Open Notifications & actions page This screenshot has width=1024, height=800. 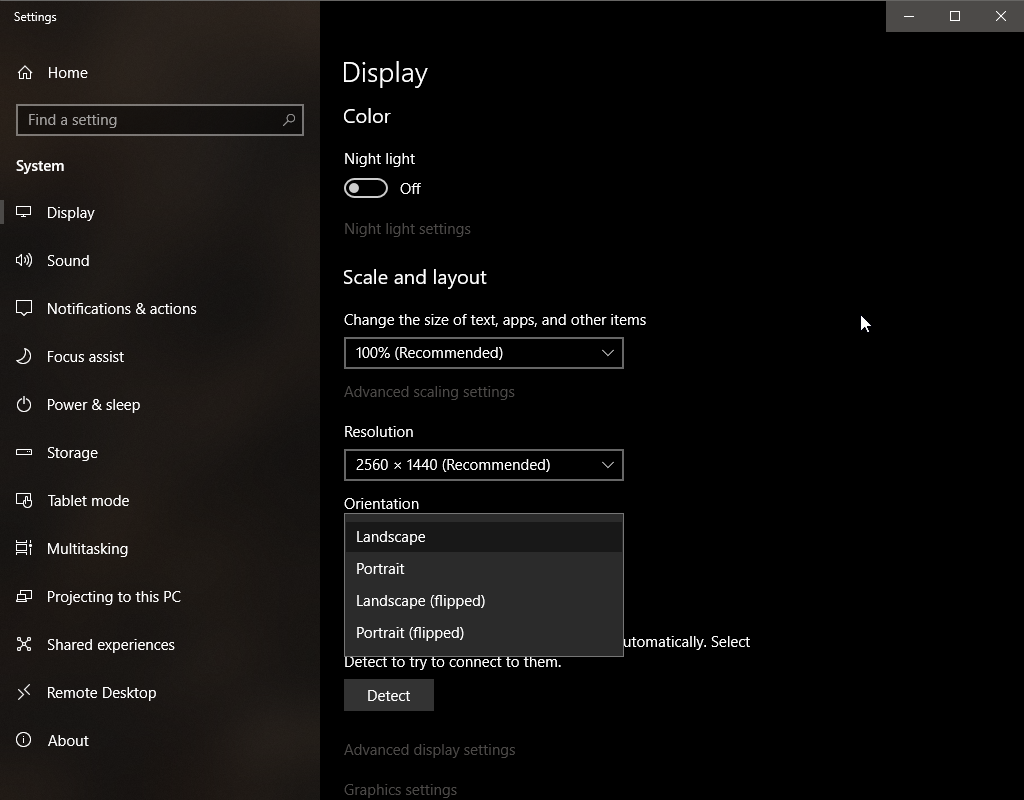tap(160, 308)
